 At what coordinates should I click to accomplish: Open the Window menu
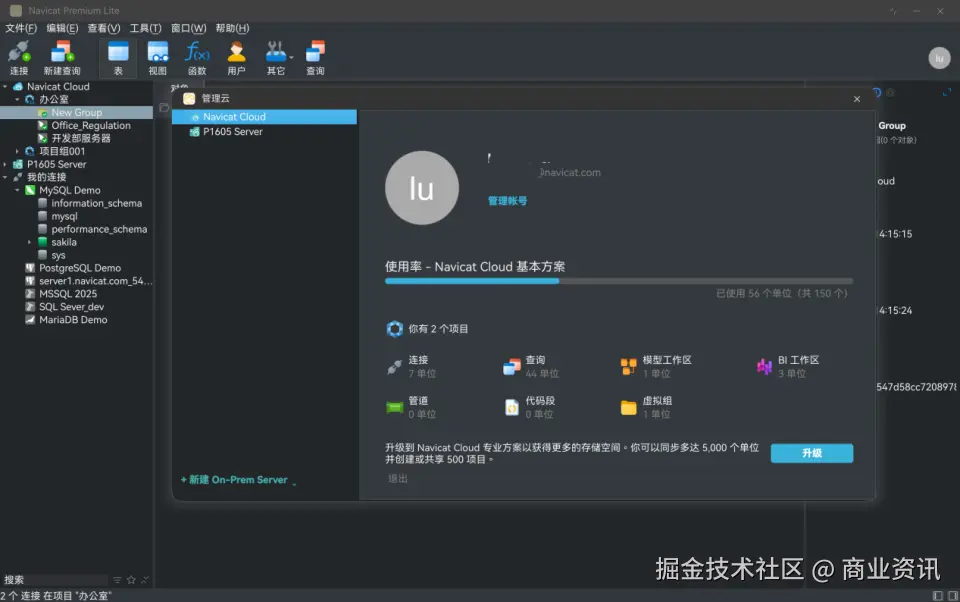[x=189, y=28]
